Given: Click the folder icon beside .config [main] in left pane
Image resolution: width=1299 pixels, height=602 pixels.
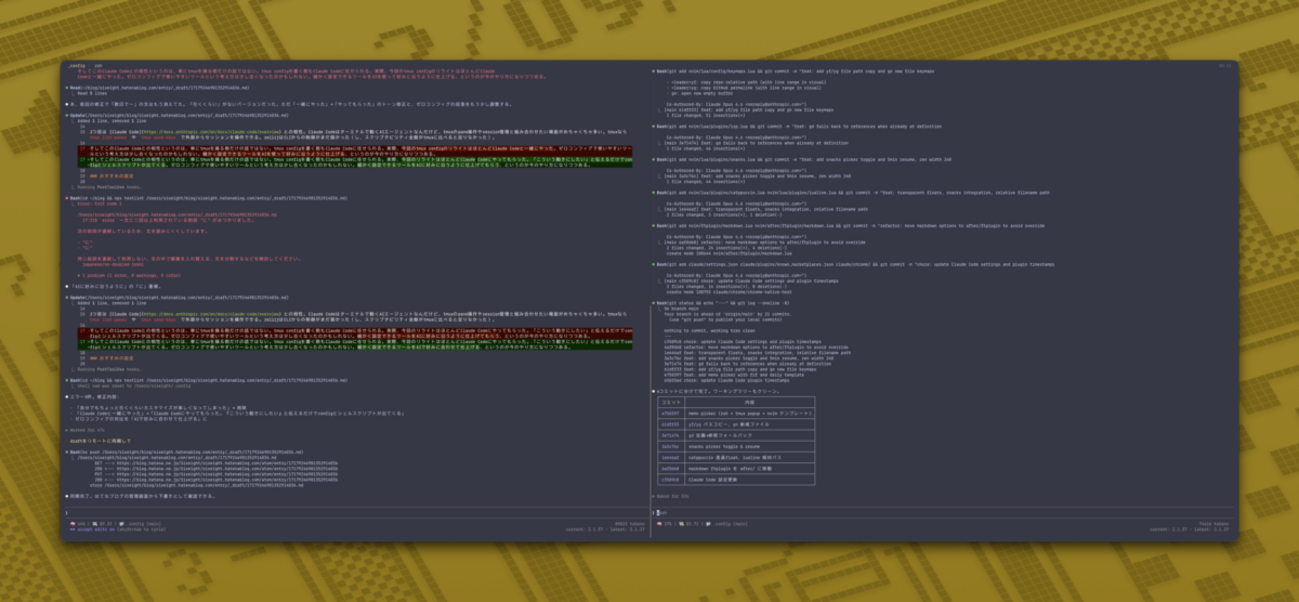Looking at the screenshot, I should pos(121,523).
